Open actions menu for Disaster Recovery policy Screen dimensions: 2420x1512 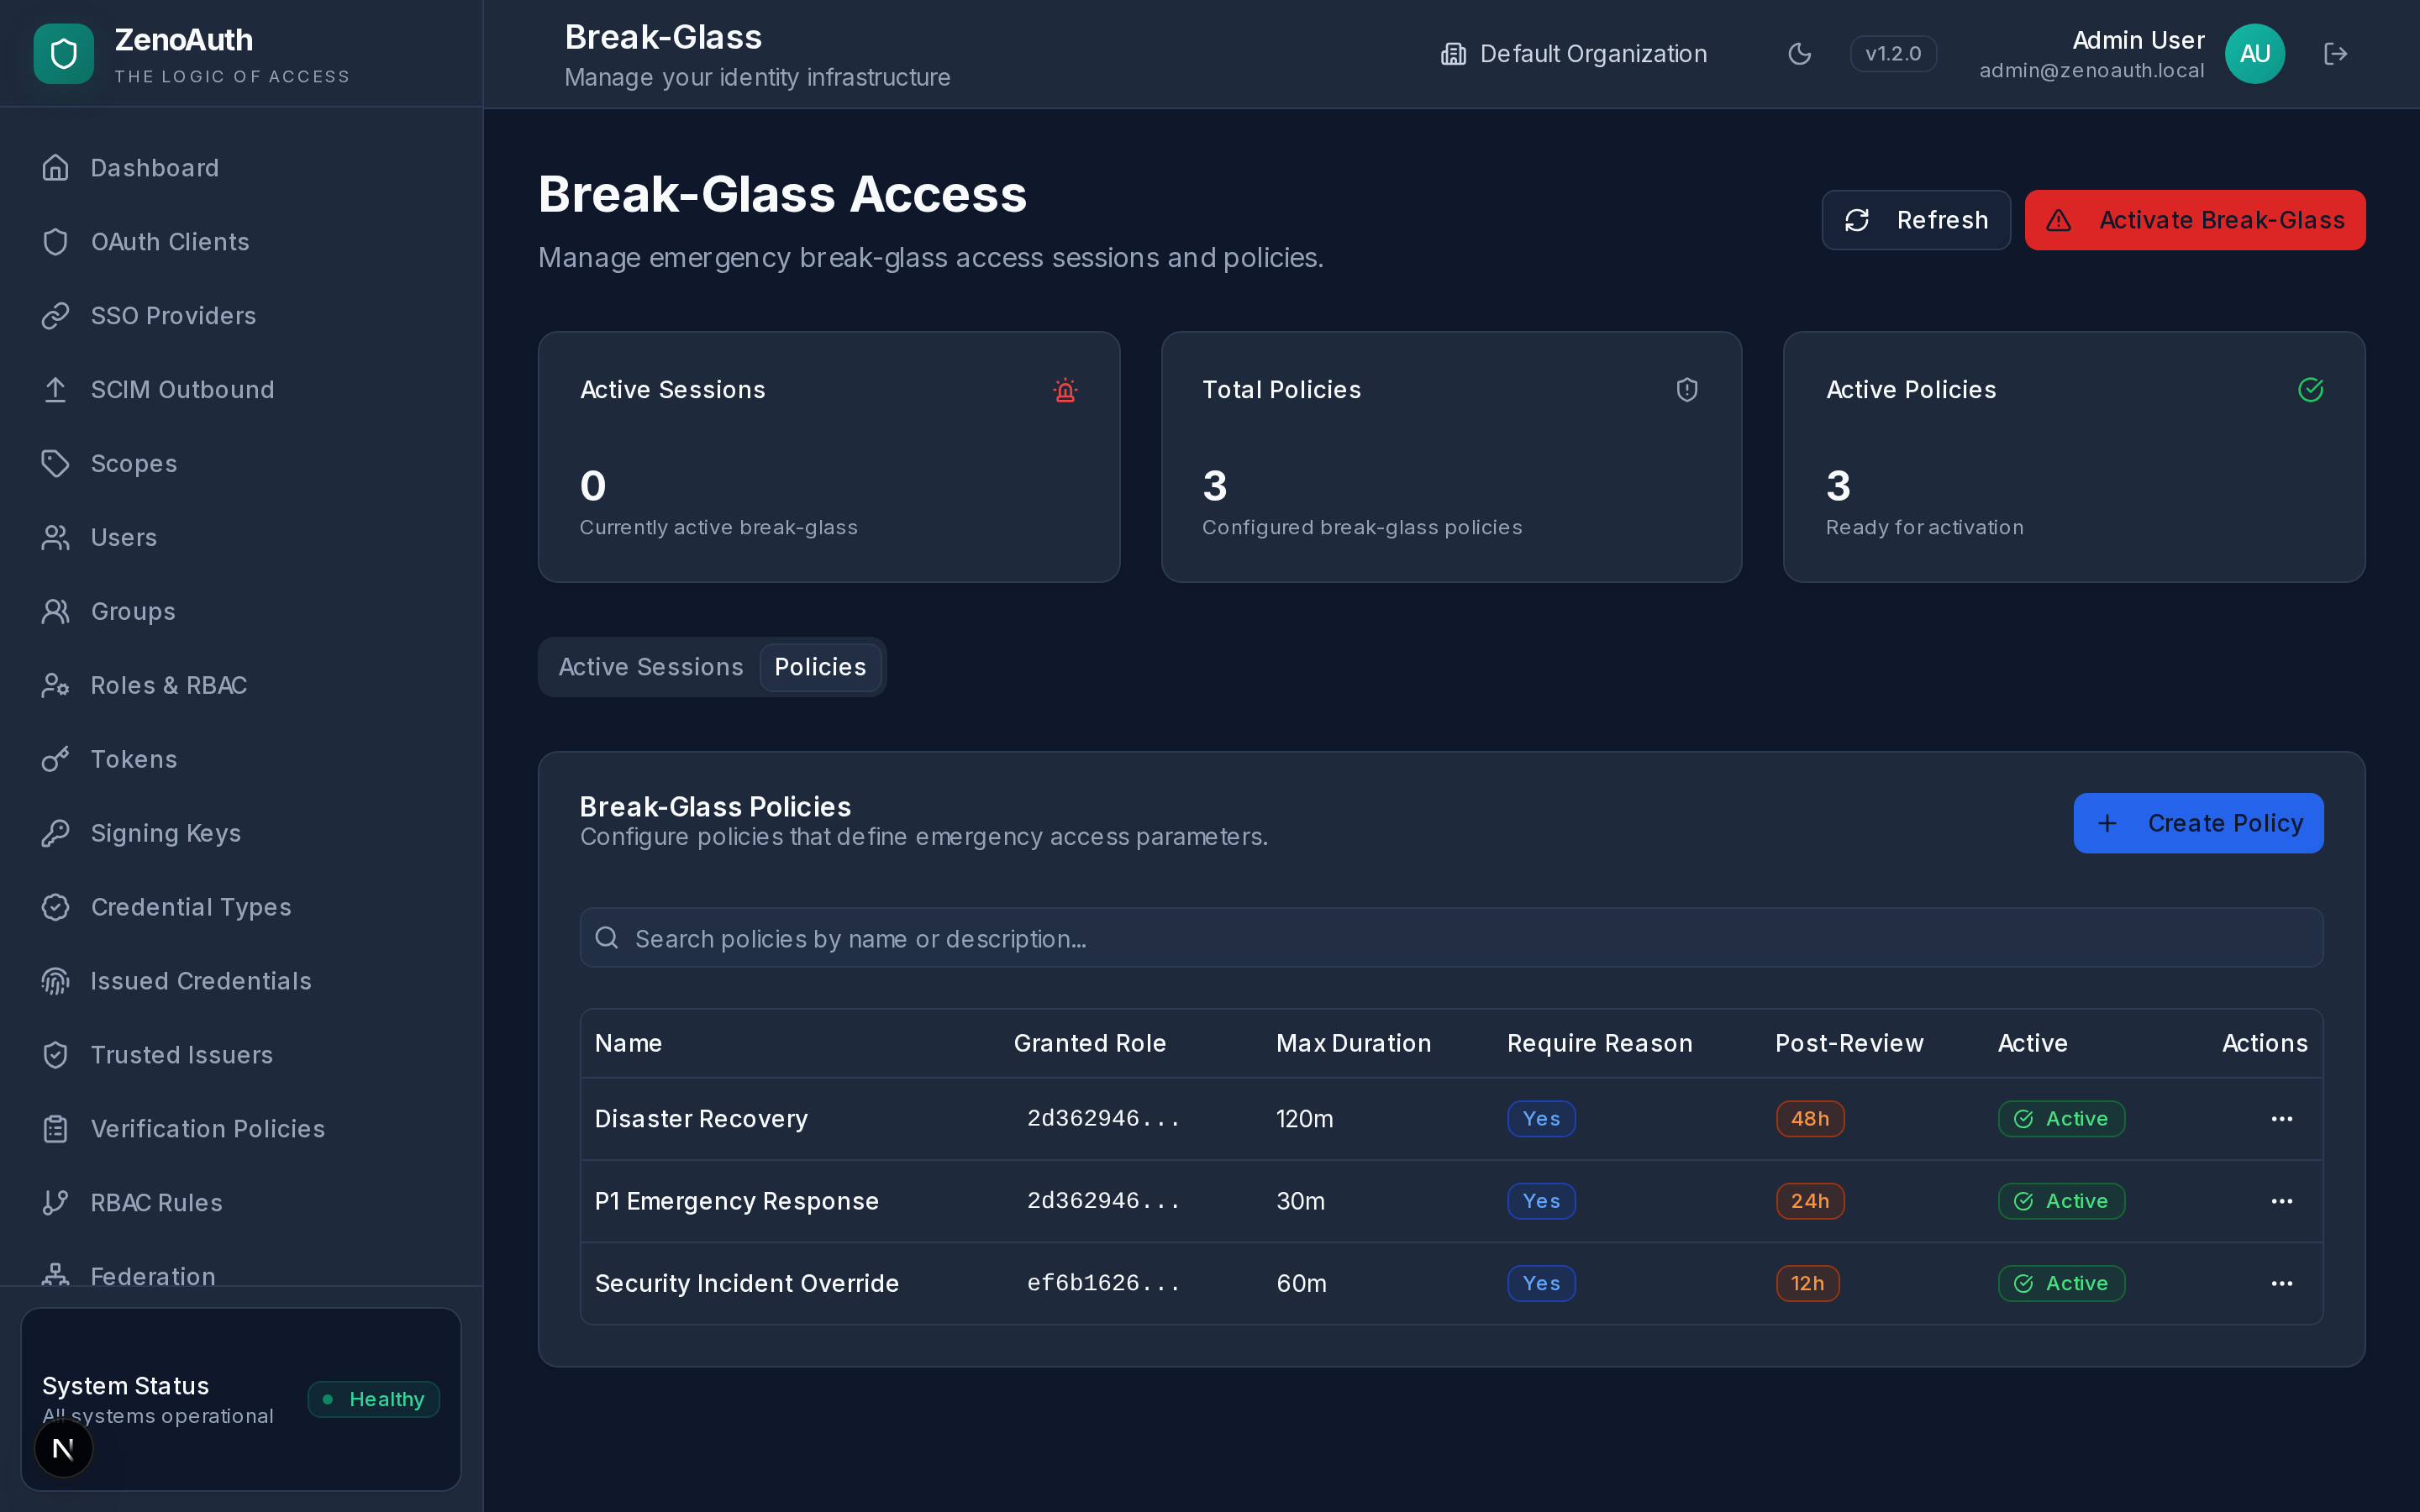pos(2282,1119)
